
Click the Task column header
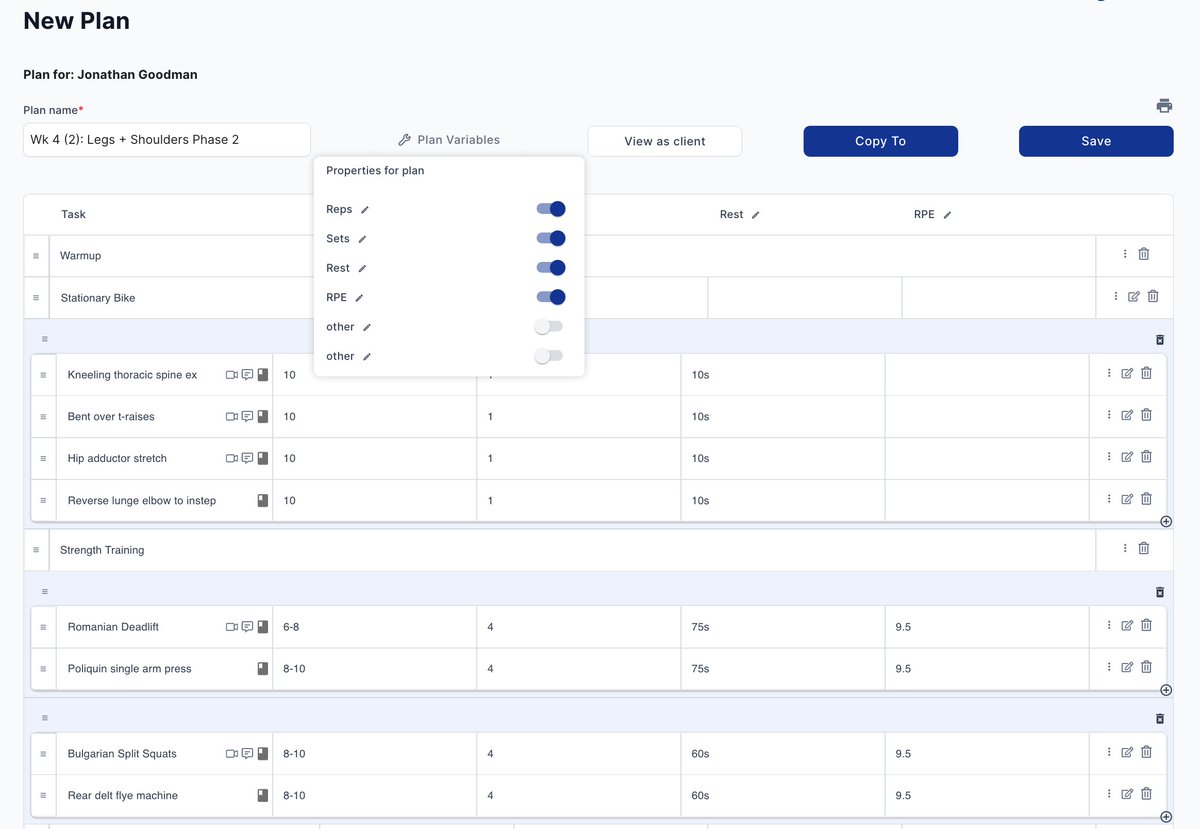[73, 215]
